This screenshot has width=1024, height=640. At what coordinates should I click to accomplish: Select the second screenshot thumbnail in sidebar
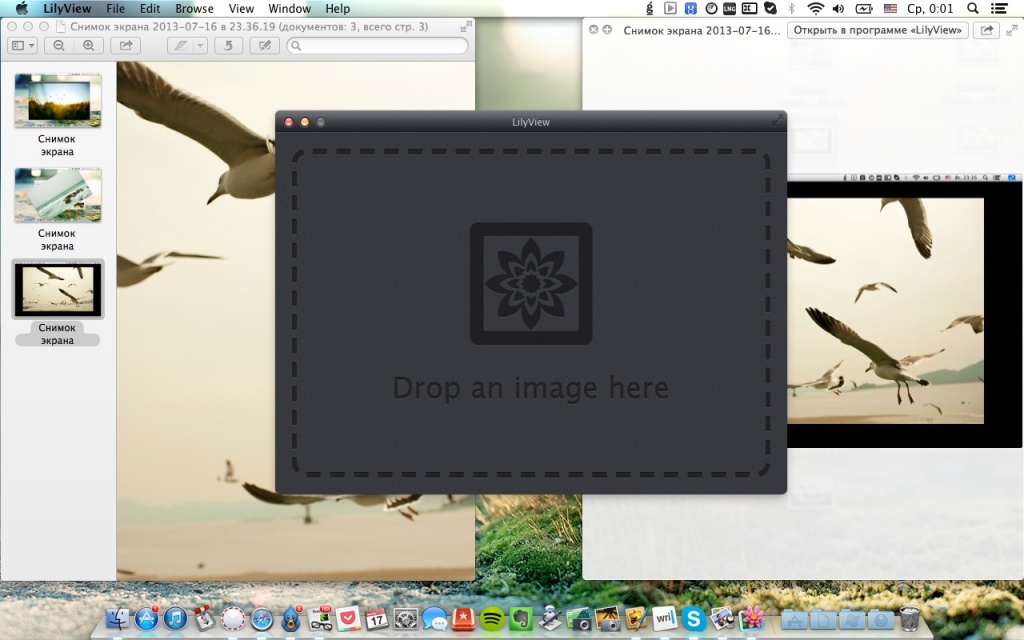click(x=57, y=195)
